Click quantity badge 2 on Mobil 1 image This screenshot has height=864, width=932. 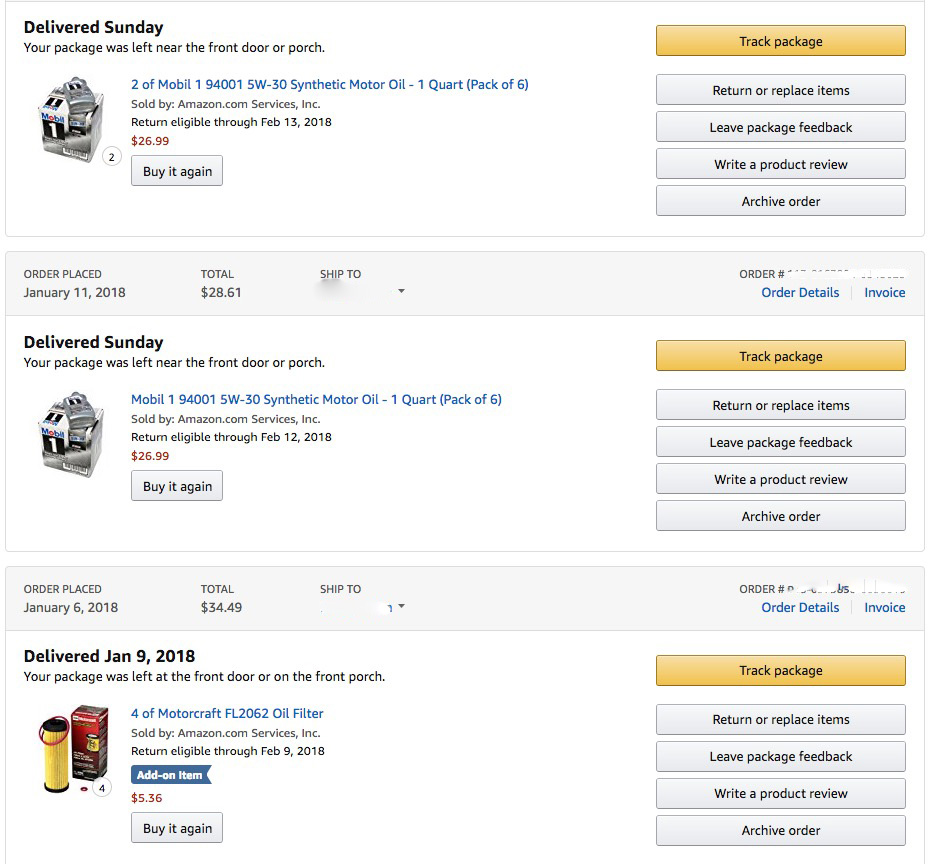point(112,157)
